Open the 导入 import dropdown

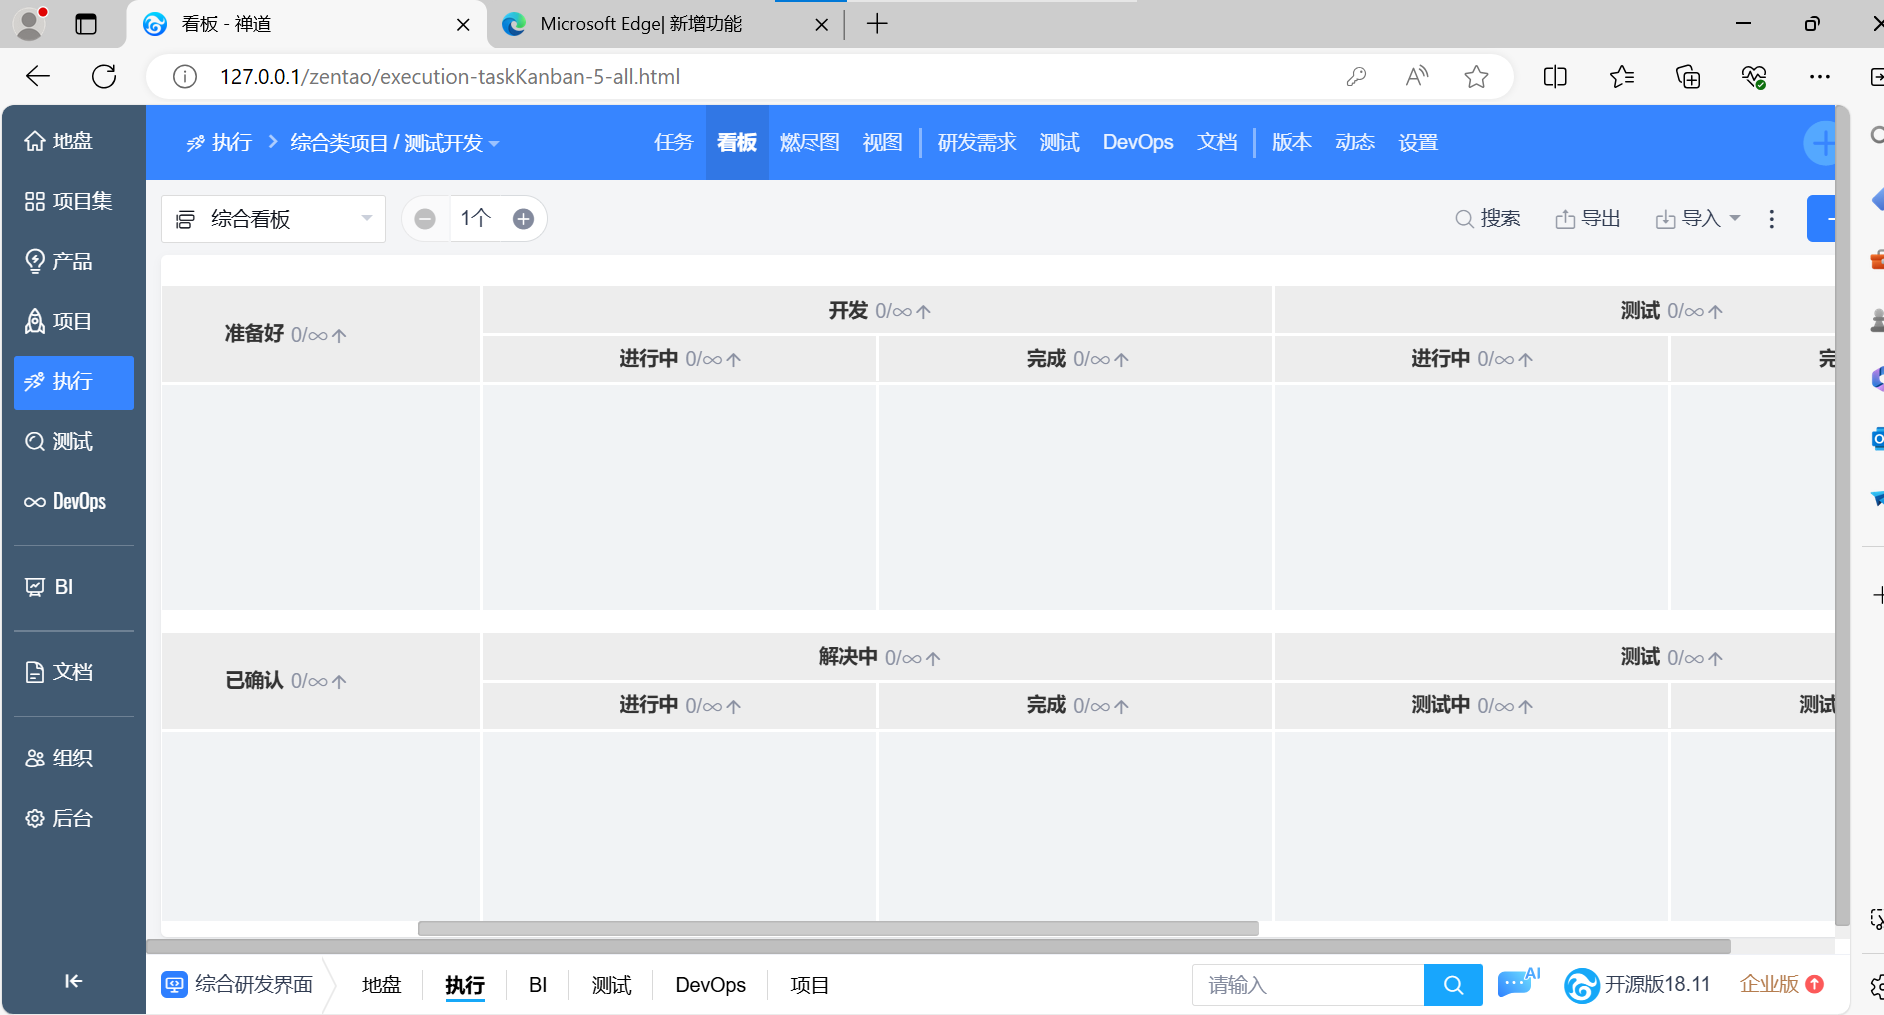[1698, 219]
